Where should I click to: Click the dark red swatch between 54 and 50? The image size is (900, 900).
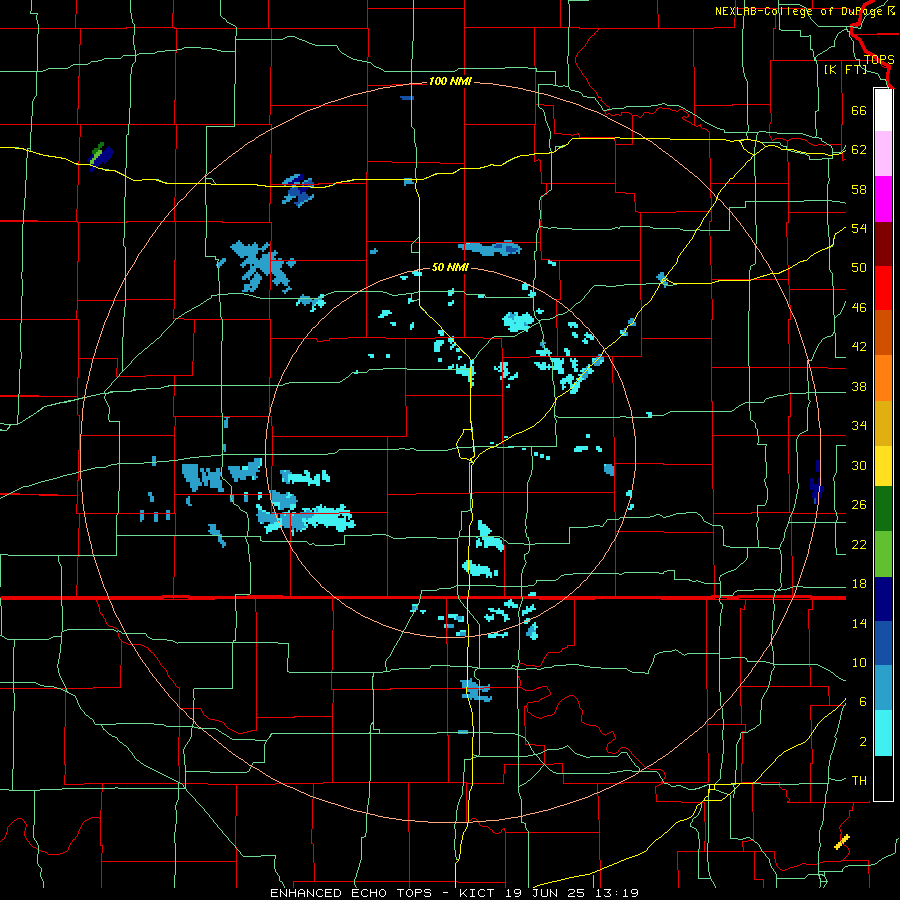click(x=883, y=244)
